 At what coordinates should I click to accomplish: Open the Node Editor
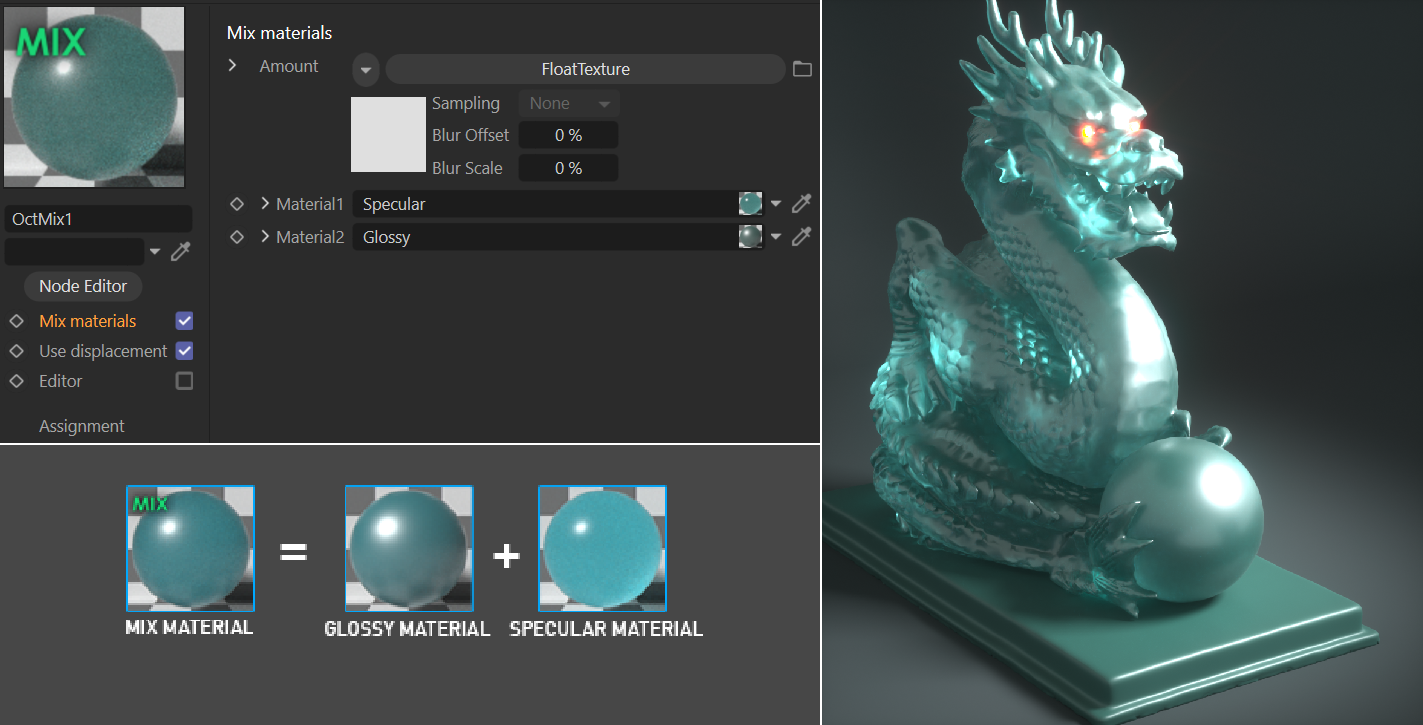pyautogui.click(x=83, y=286)
